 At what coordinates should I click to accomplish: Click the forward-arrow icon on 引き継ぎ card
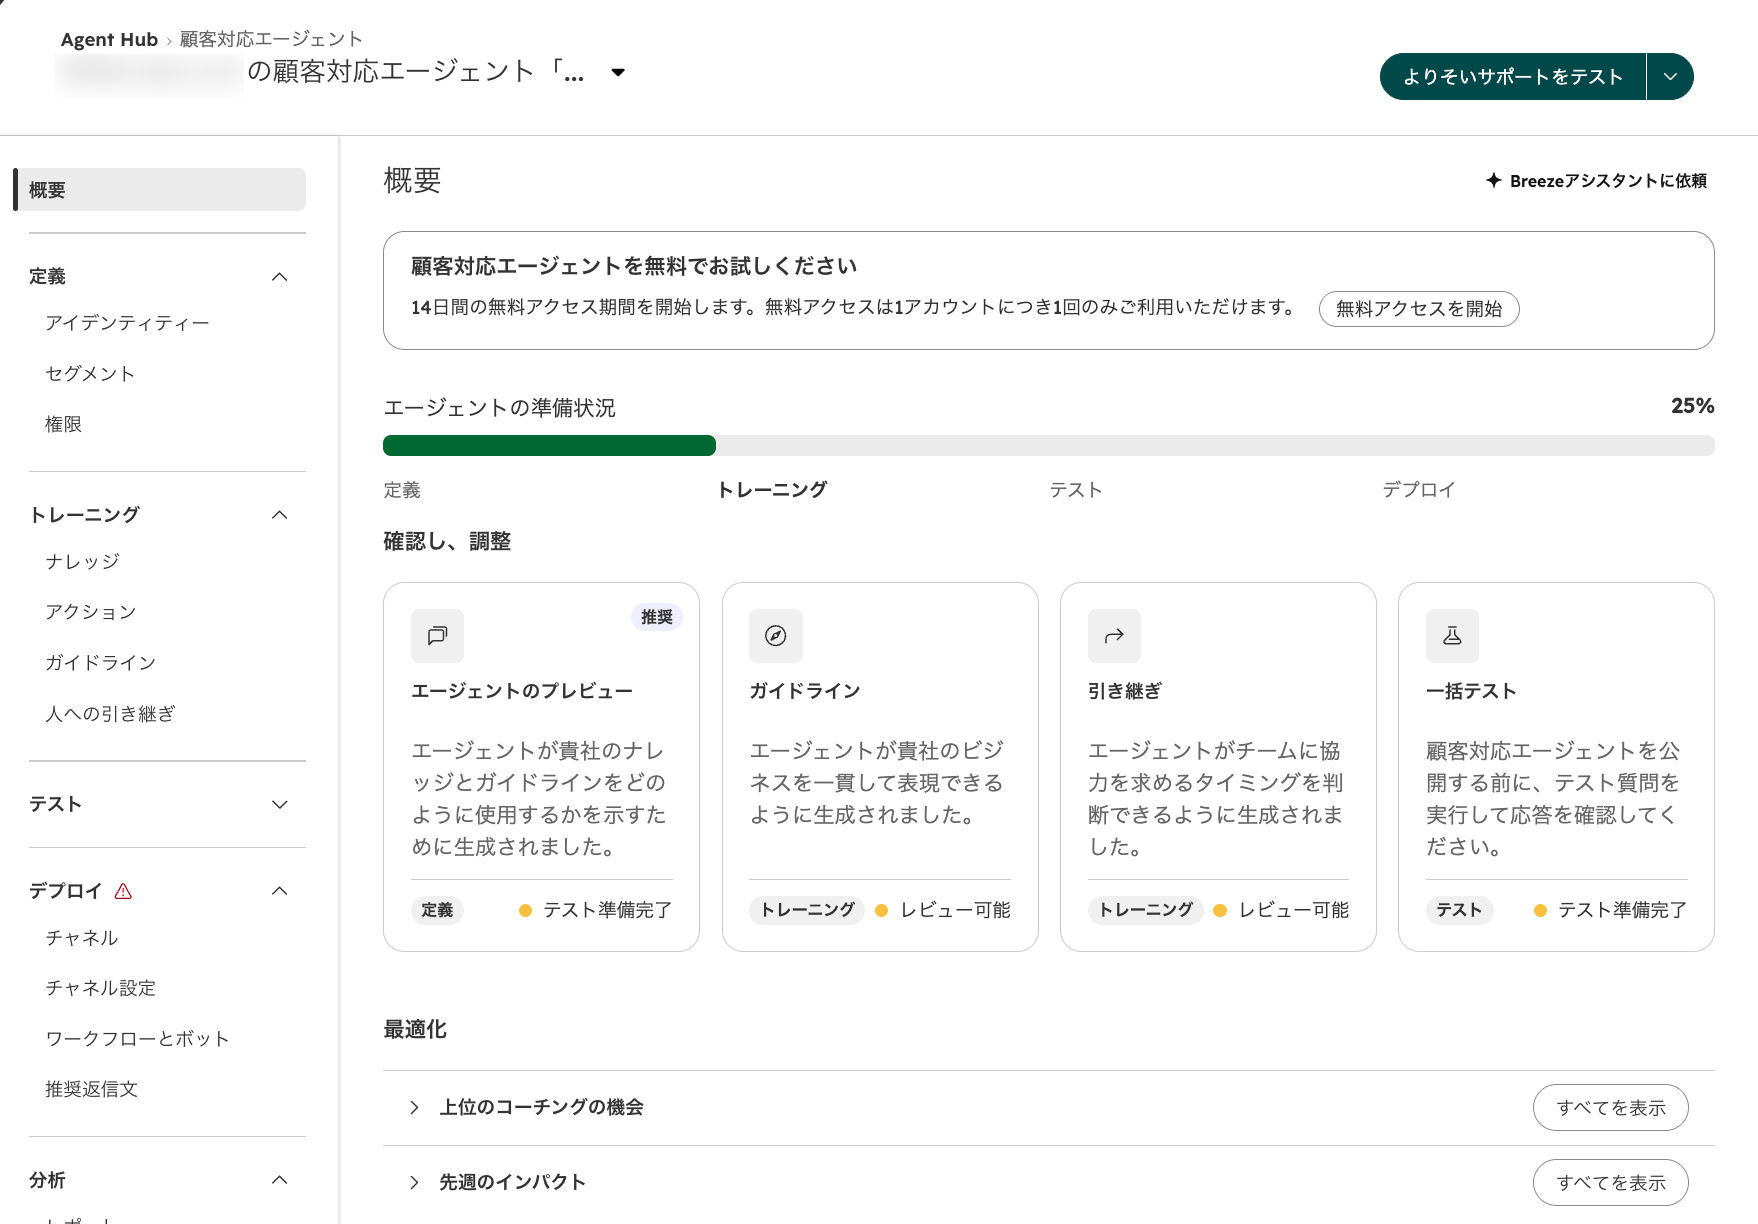pyautogui.click(x=1114, y=636)
